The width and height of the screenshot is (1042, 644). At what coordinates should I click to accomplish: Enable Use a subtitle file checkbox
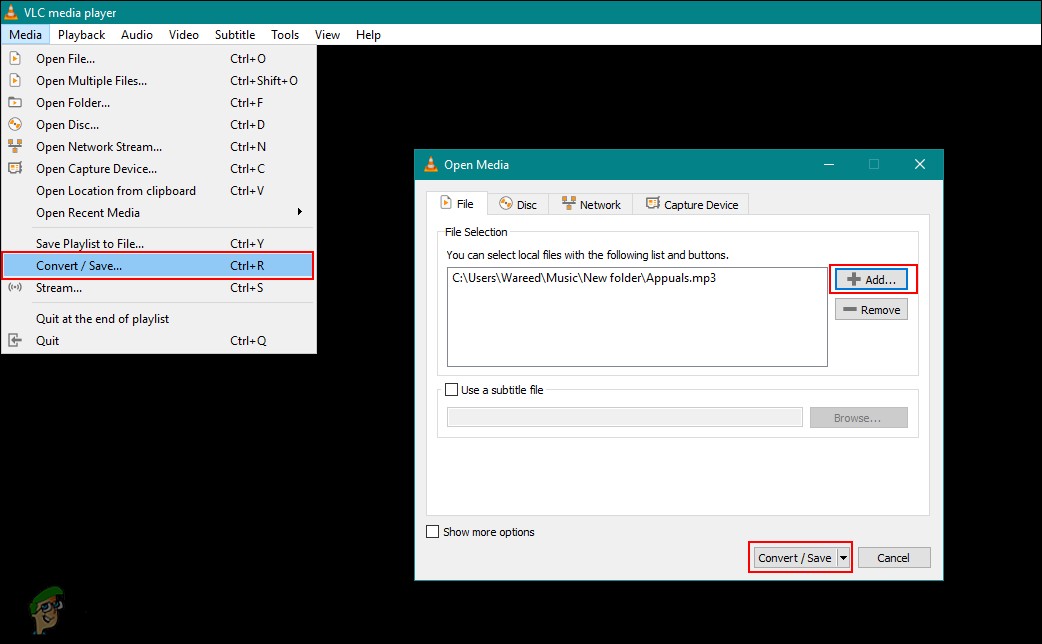451,389
